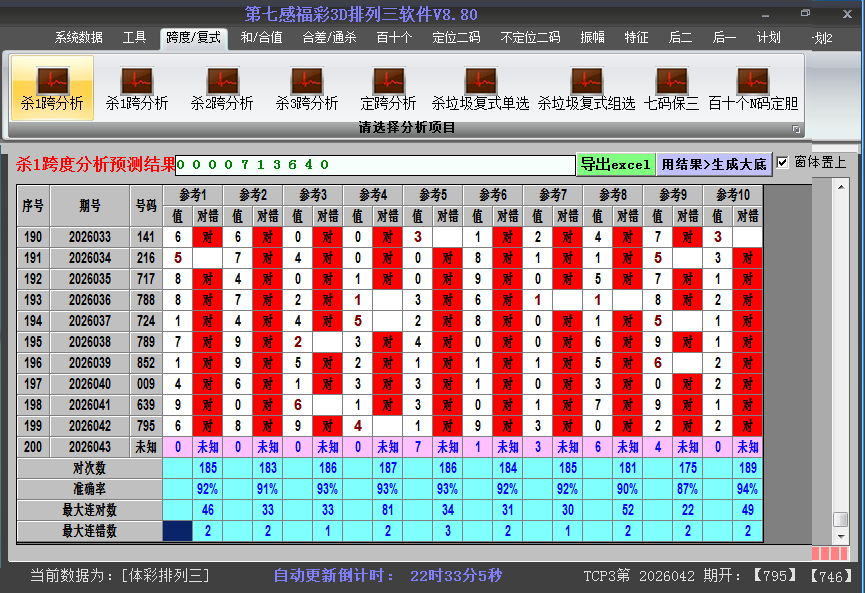Switch to the 定位二码 tab

click(456, 38)
